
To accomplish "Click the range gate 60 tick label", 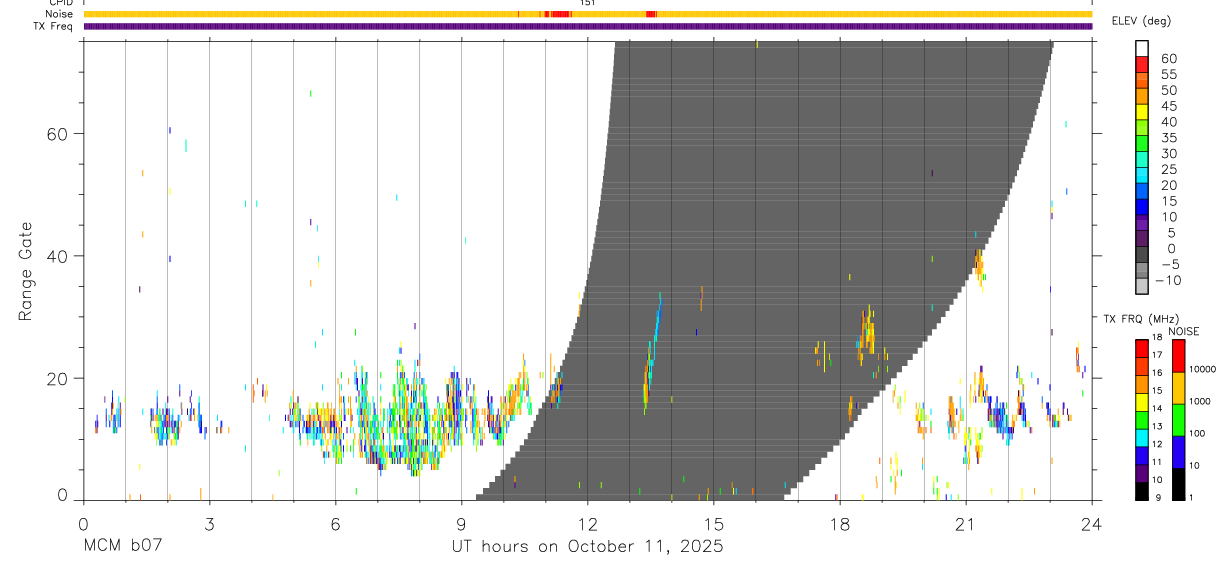I will click(59, 134).
